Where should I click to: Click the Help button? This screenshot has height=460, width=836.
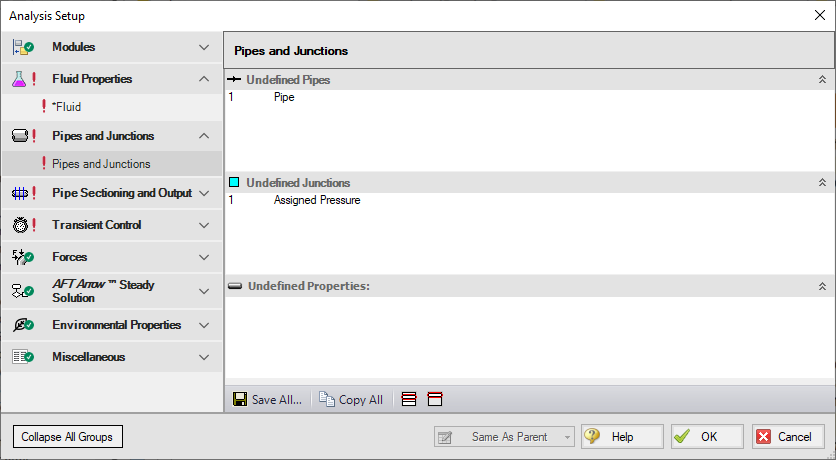point(622,437)
